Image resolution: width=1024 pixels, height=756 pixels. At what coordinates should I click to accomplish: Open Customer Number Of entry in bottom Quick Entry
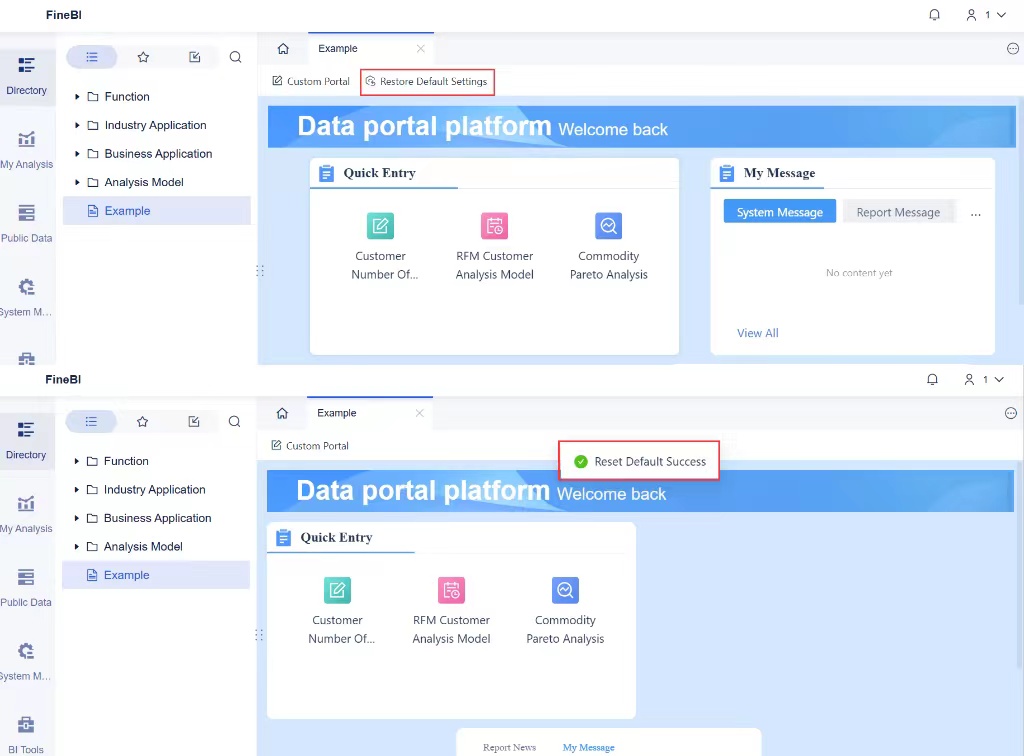(337, 610)
